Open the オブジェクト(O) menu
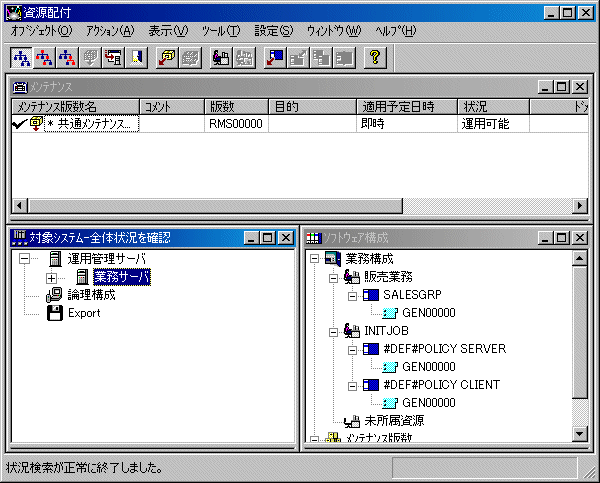The image size is (600, 483). [41, 31]
